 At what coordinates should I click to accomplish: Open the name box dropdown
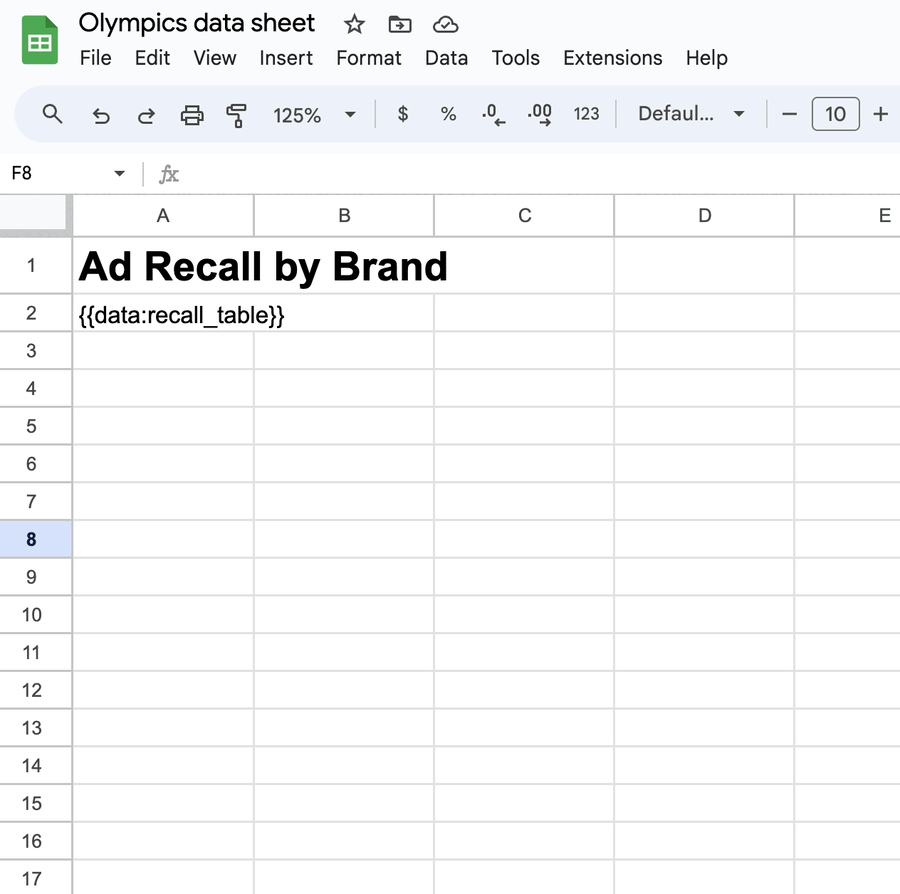coord(118,173)
